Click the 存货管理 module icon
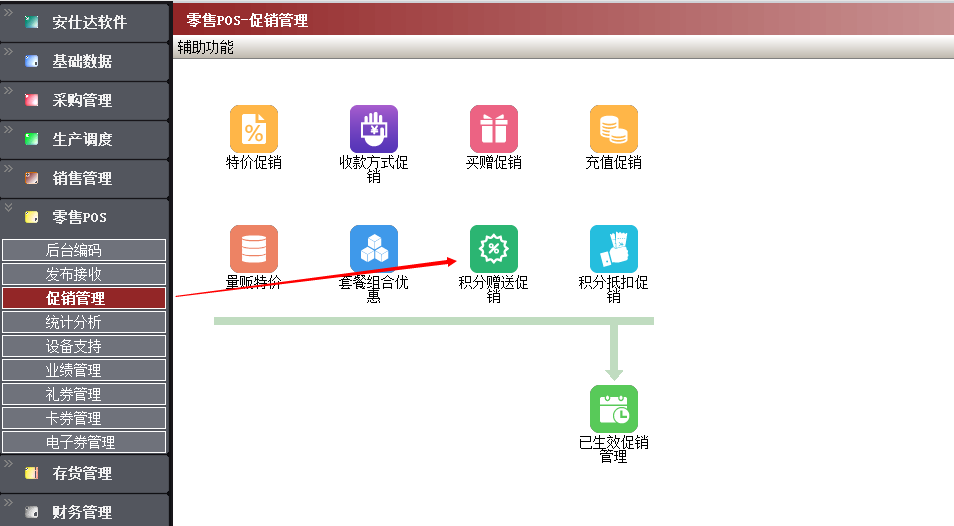 pos(32,473)
